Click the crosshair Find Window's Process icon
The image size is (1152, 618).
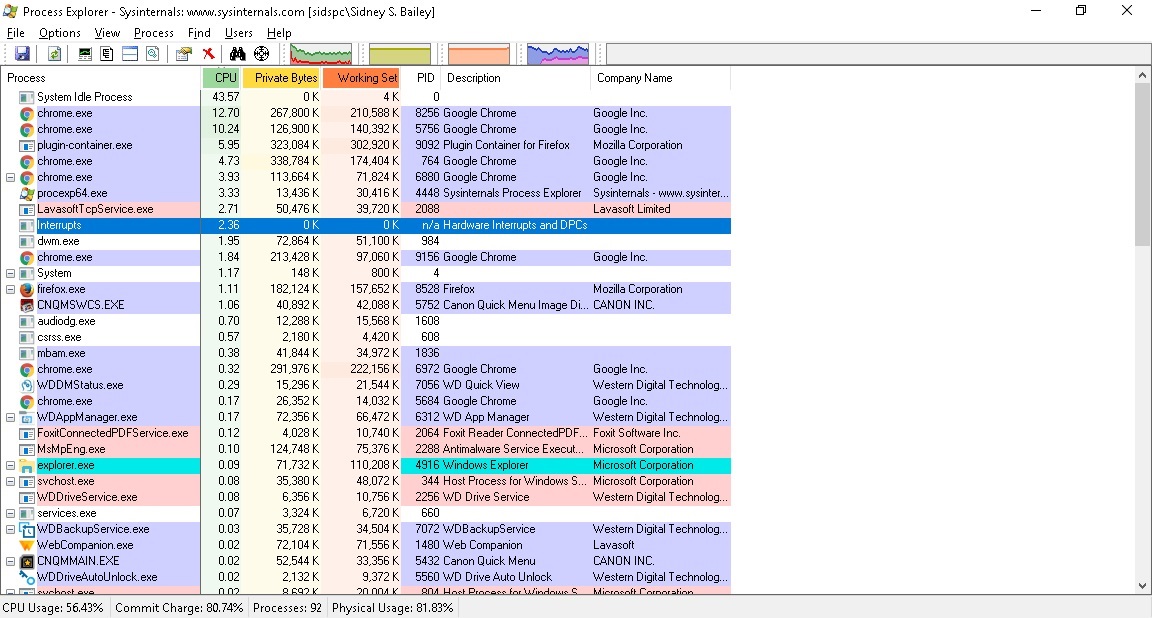[262, 54]
